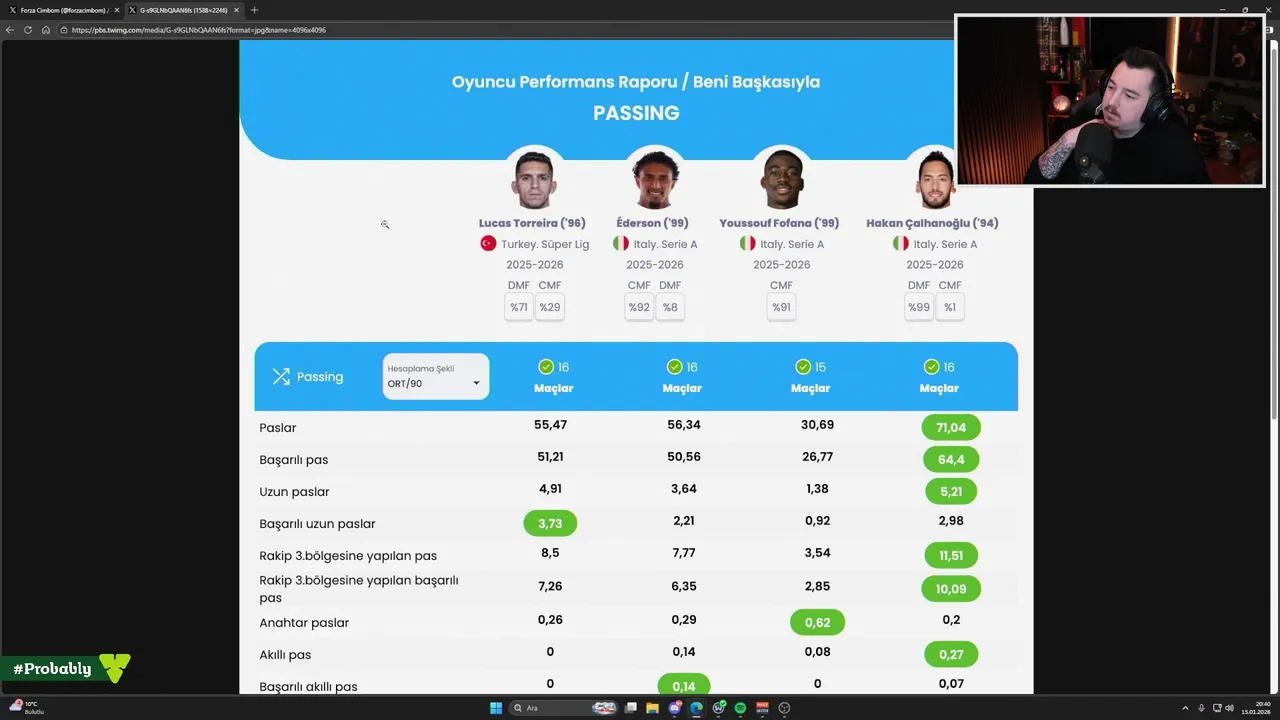
Task: Reload the current page
Action: pos(28,30)
